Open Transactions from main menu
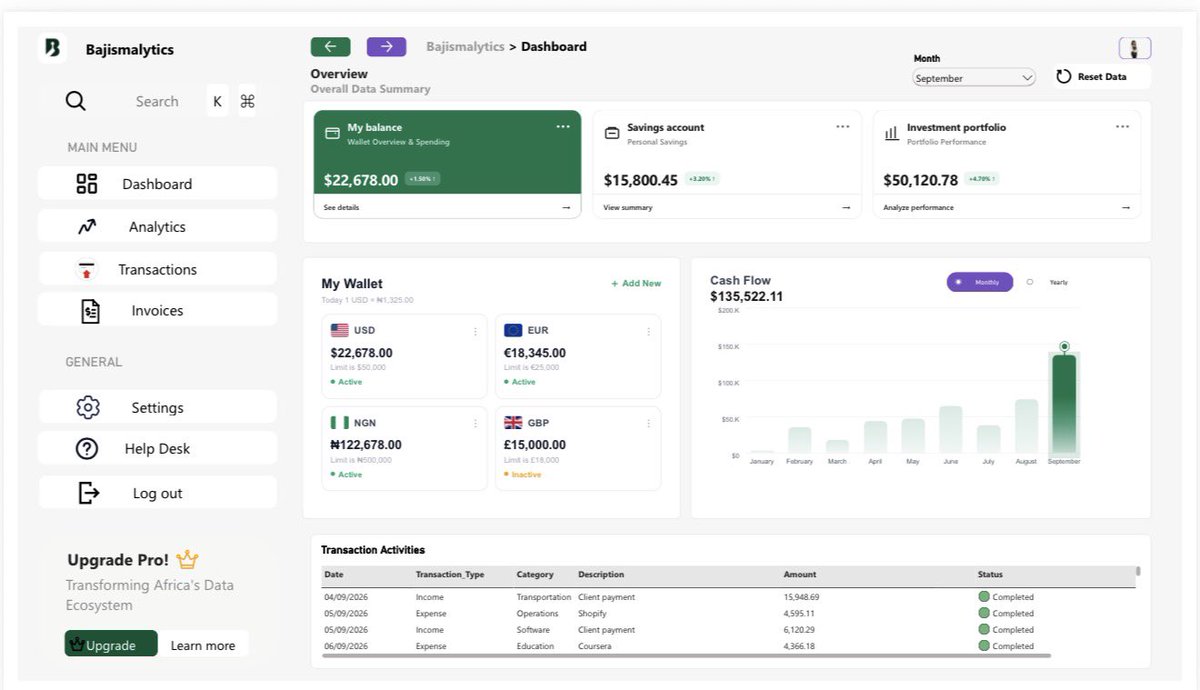Screen dimensions: 1200x690 pyautogui.click(x=157, y=269)
